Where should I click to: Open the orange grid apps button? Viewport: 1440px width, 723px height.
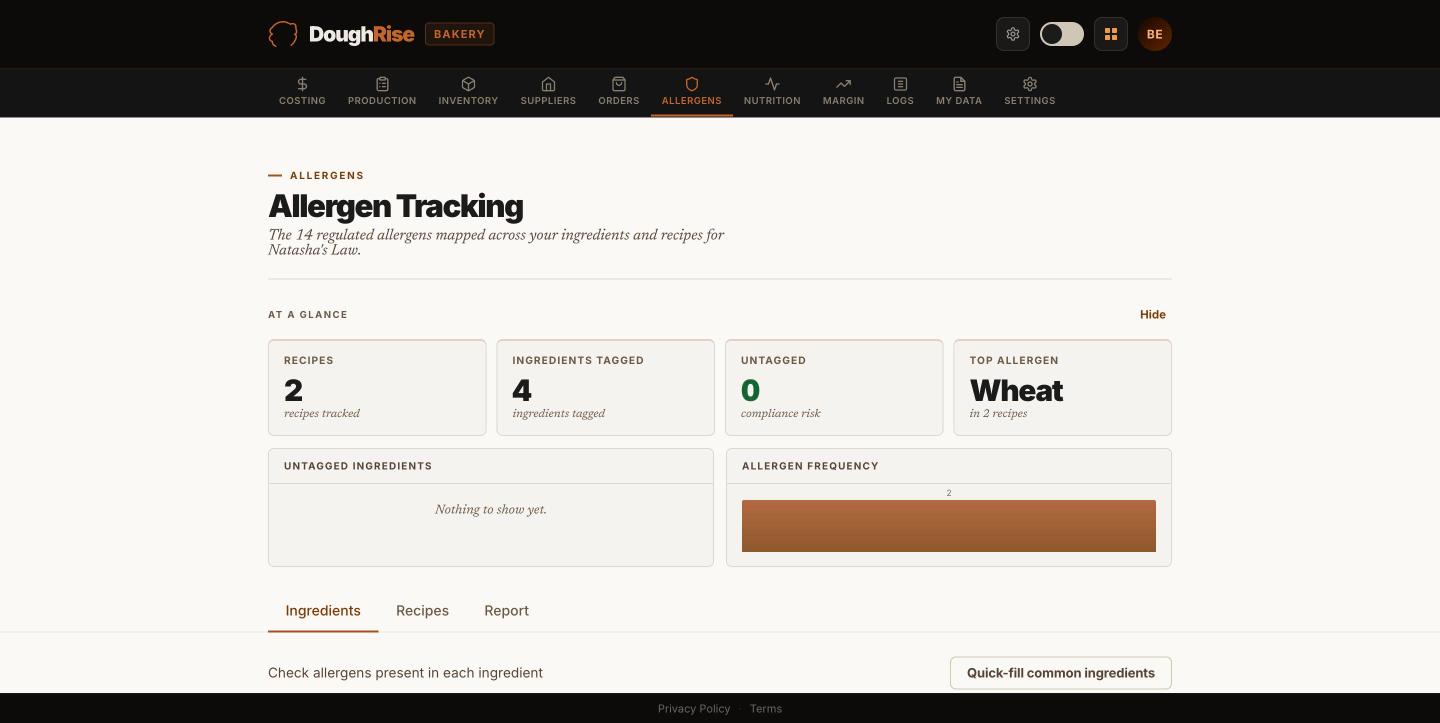1111,34
